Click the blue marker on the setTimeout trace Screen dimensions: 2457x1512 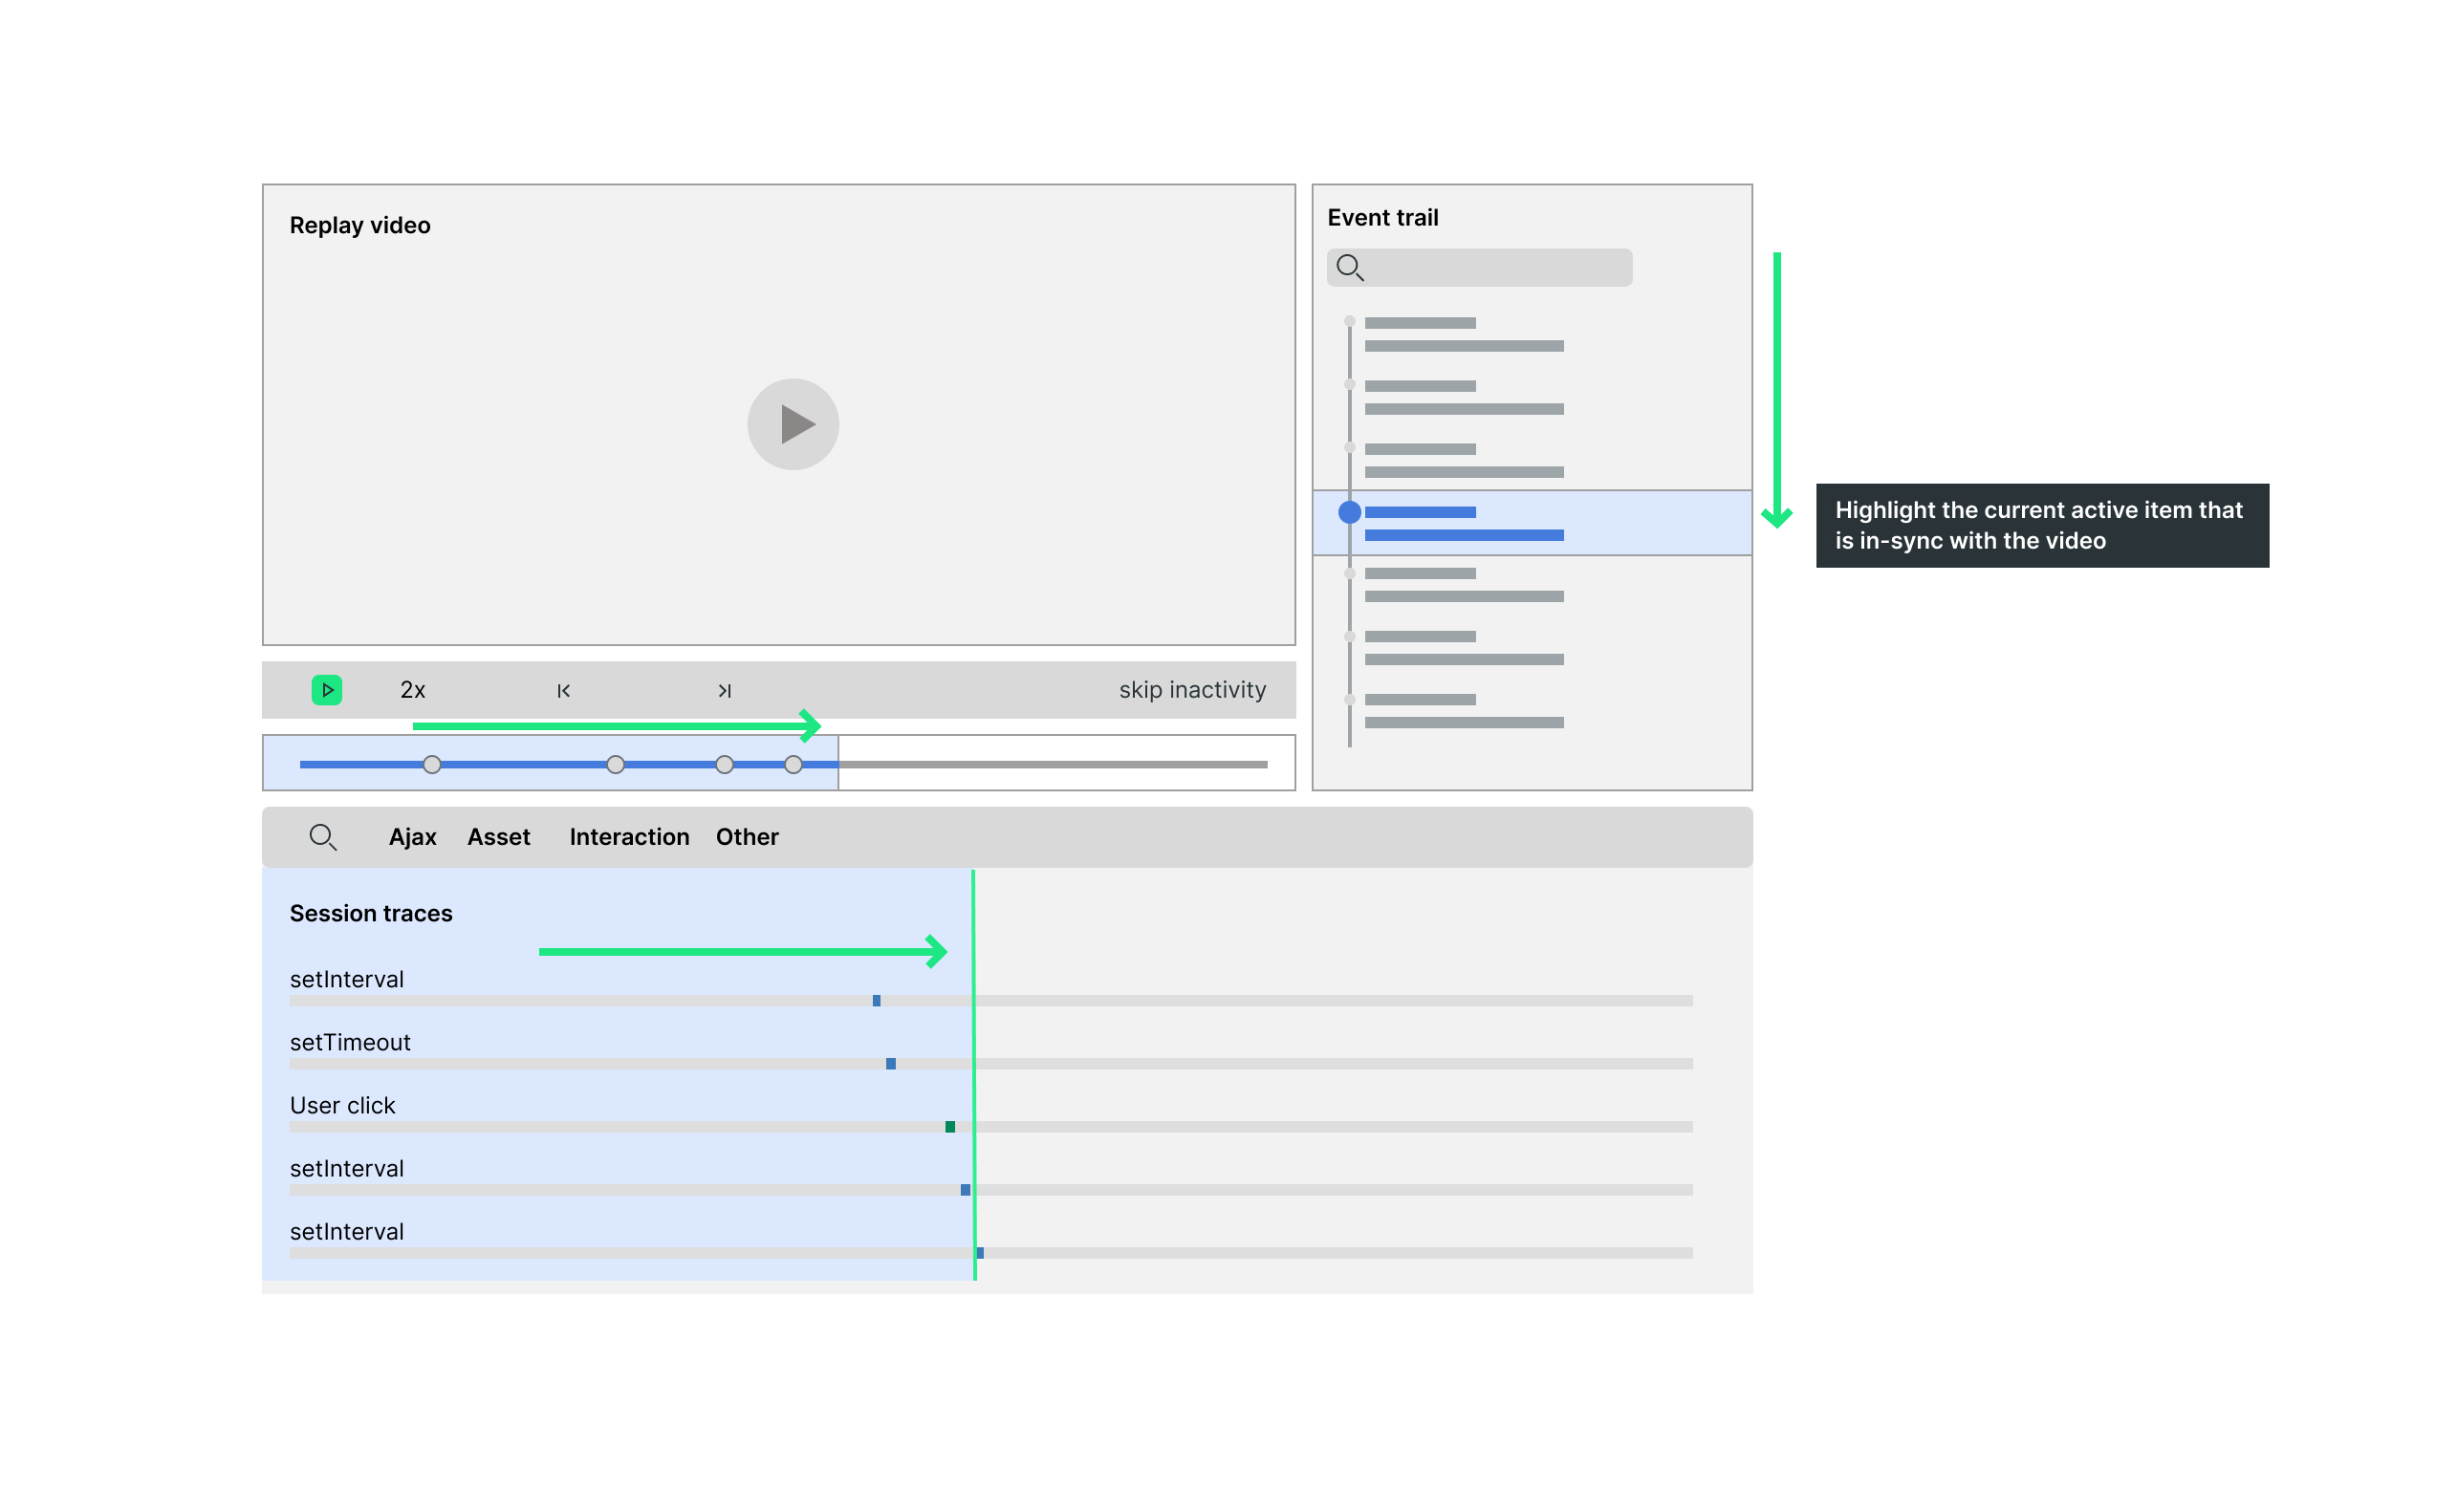[890, 1063]
